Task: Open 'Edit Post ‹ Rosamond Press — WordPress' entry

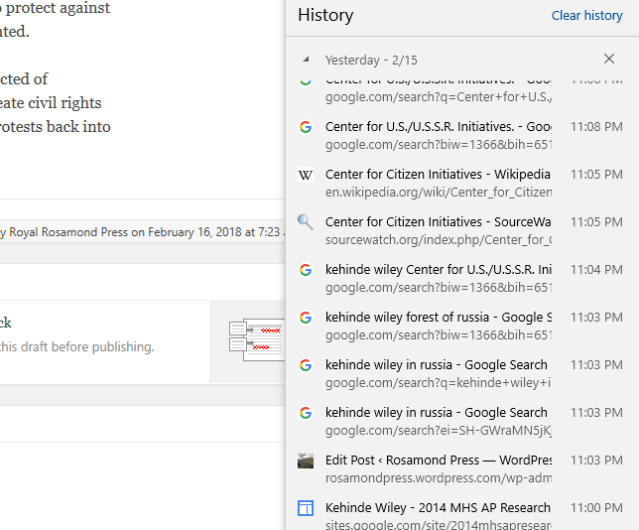Action: tap(438, 460)
